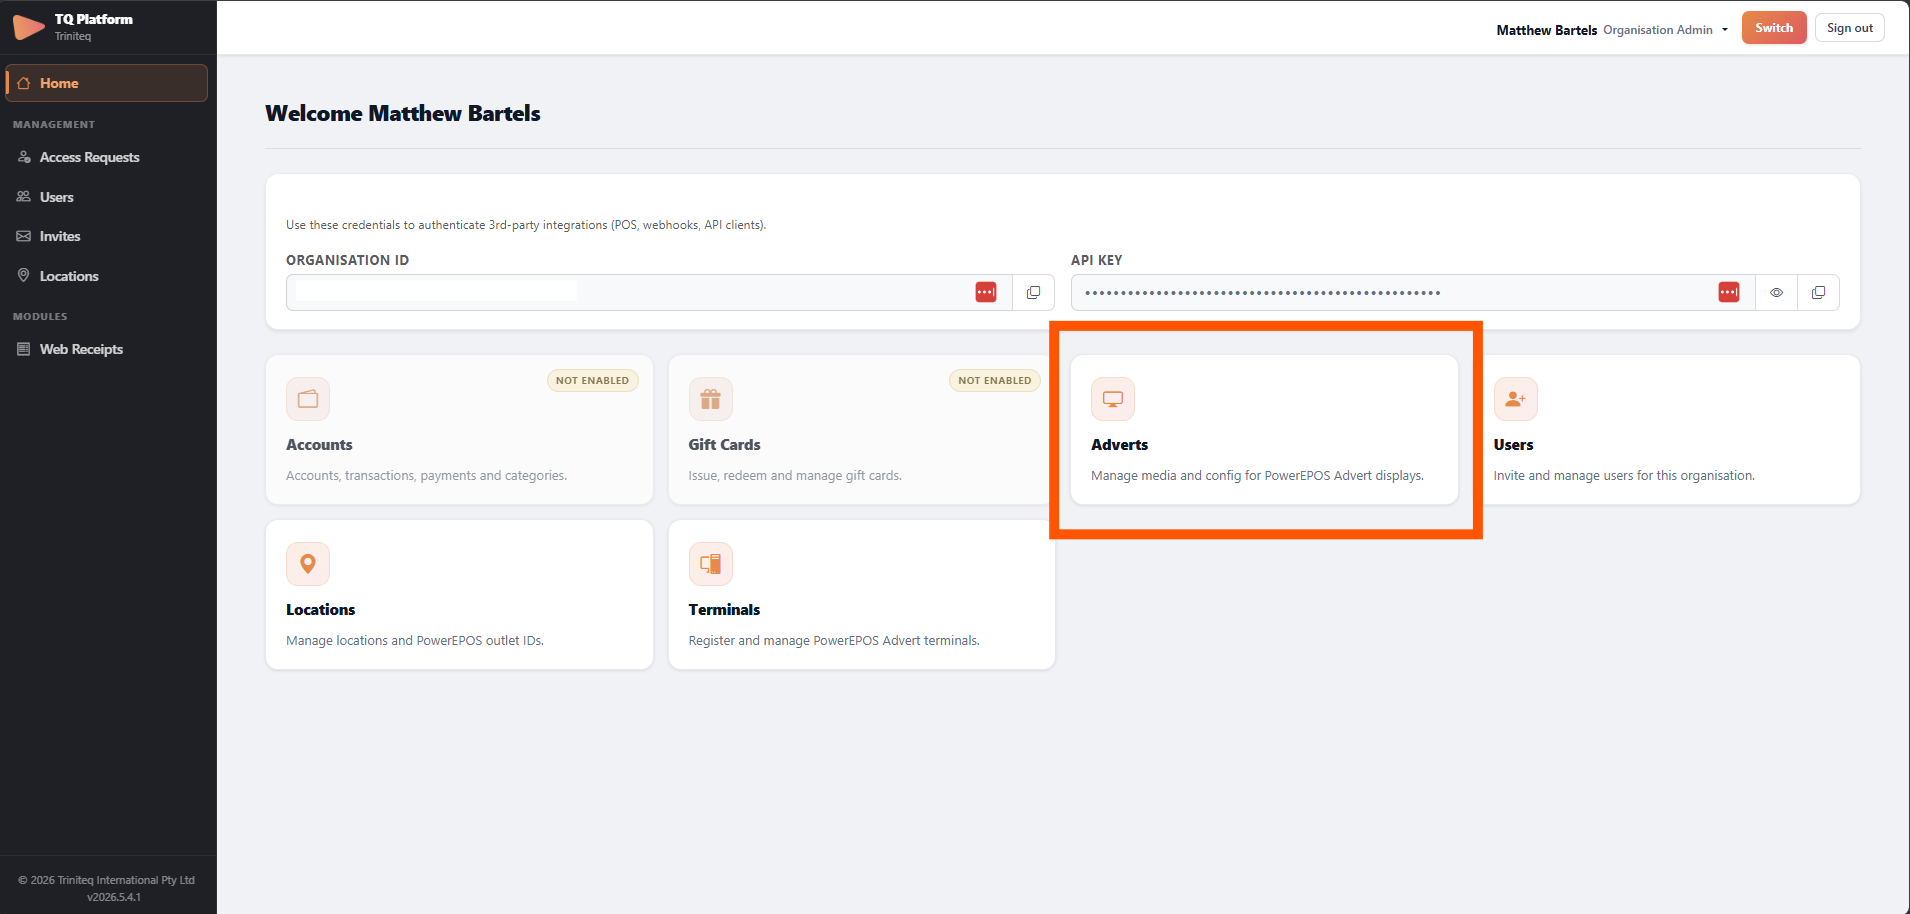Screen dimensions: 1910x914
Task: Click the Accounts card wallet icon
Action: (x=308, y=399)
